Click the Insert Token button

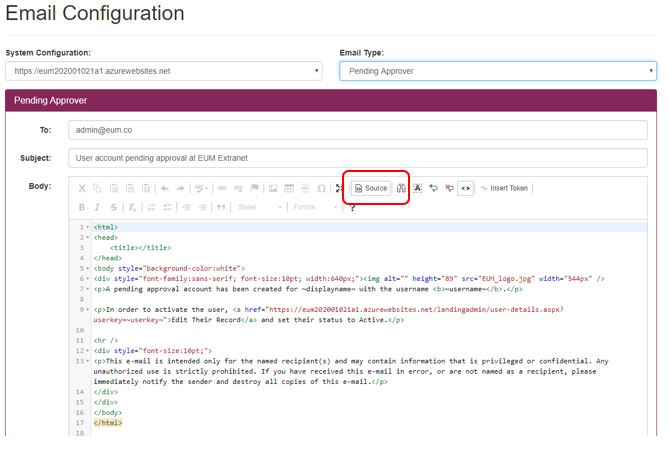point(504,188)
